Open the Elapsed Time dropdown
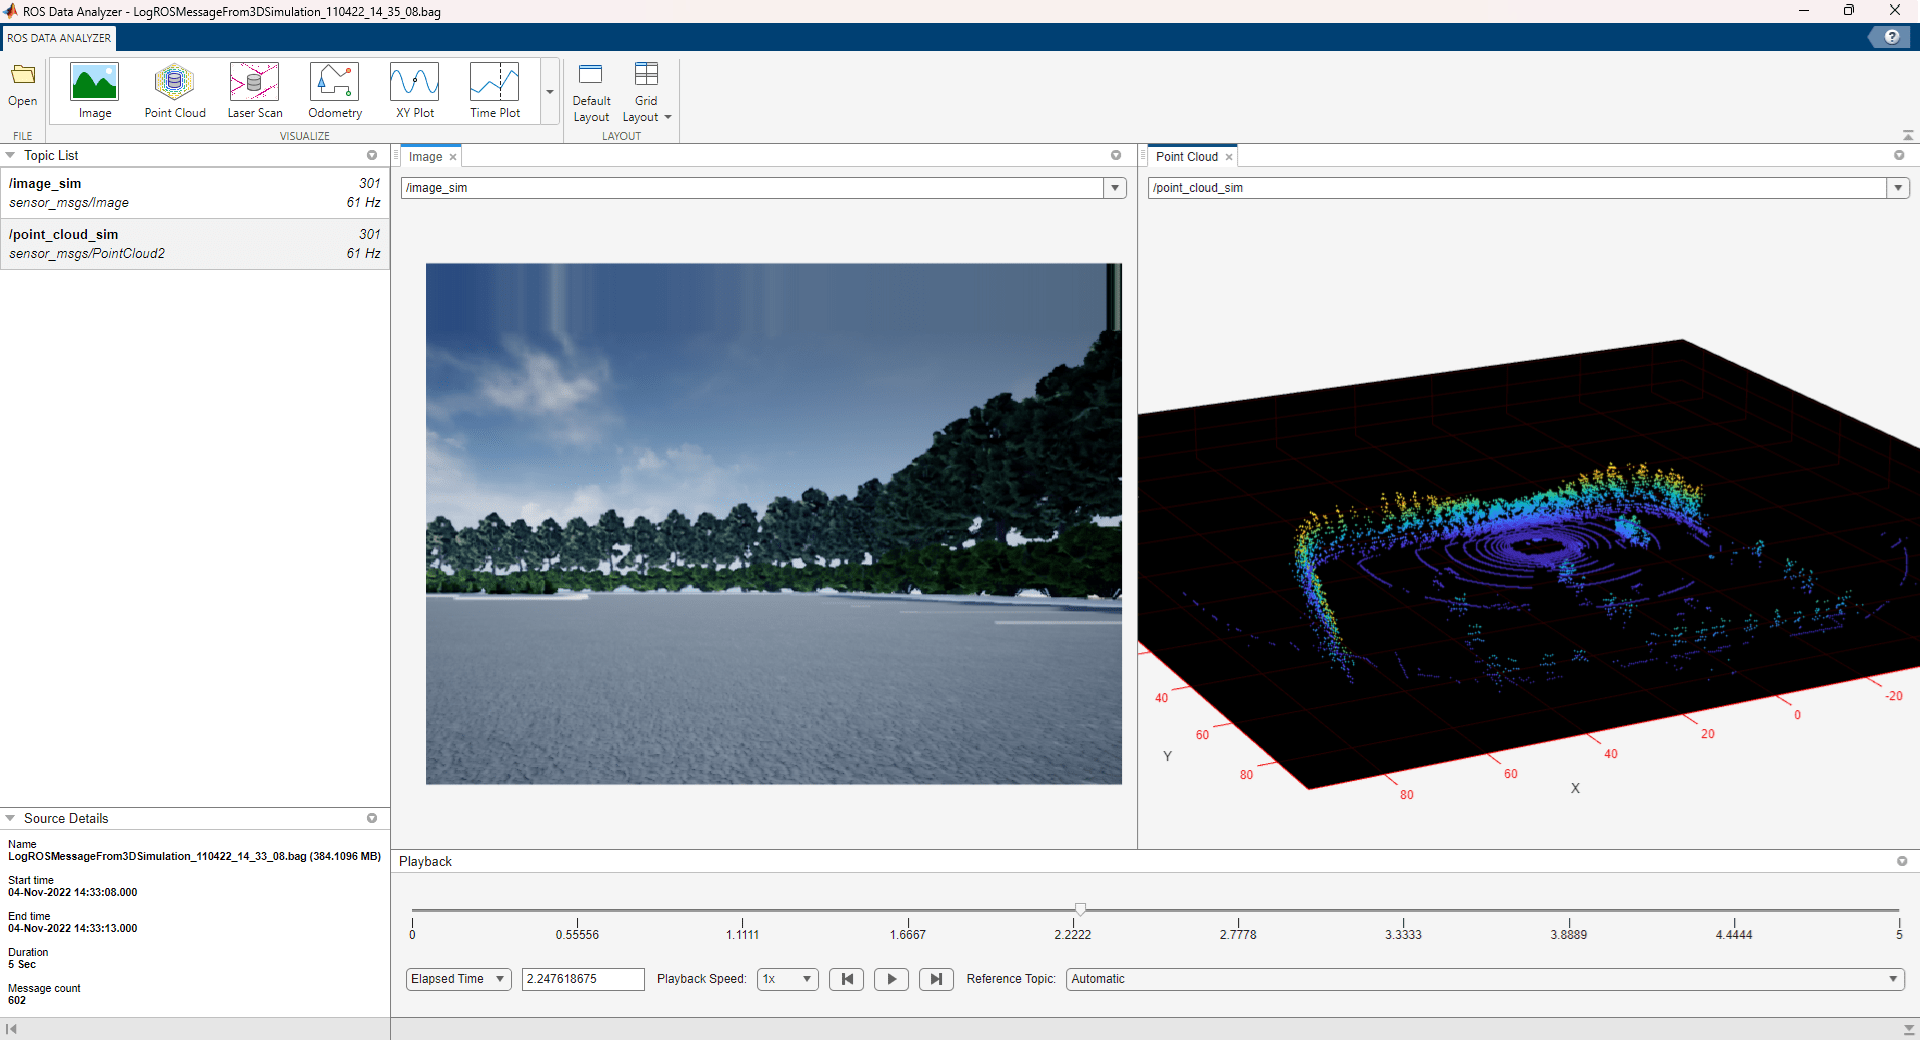1920x1040 pixels. [x=457, y=979]
